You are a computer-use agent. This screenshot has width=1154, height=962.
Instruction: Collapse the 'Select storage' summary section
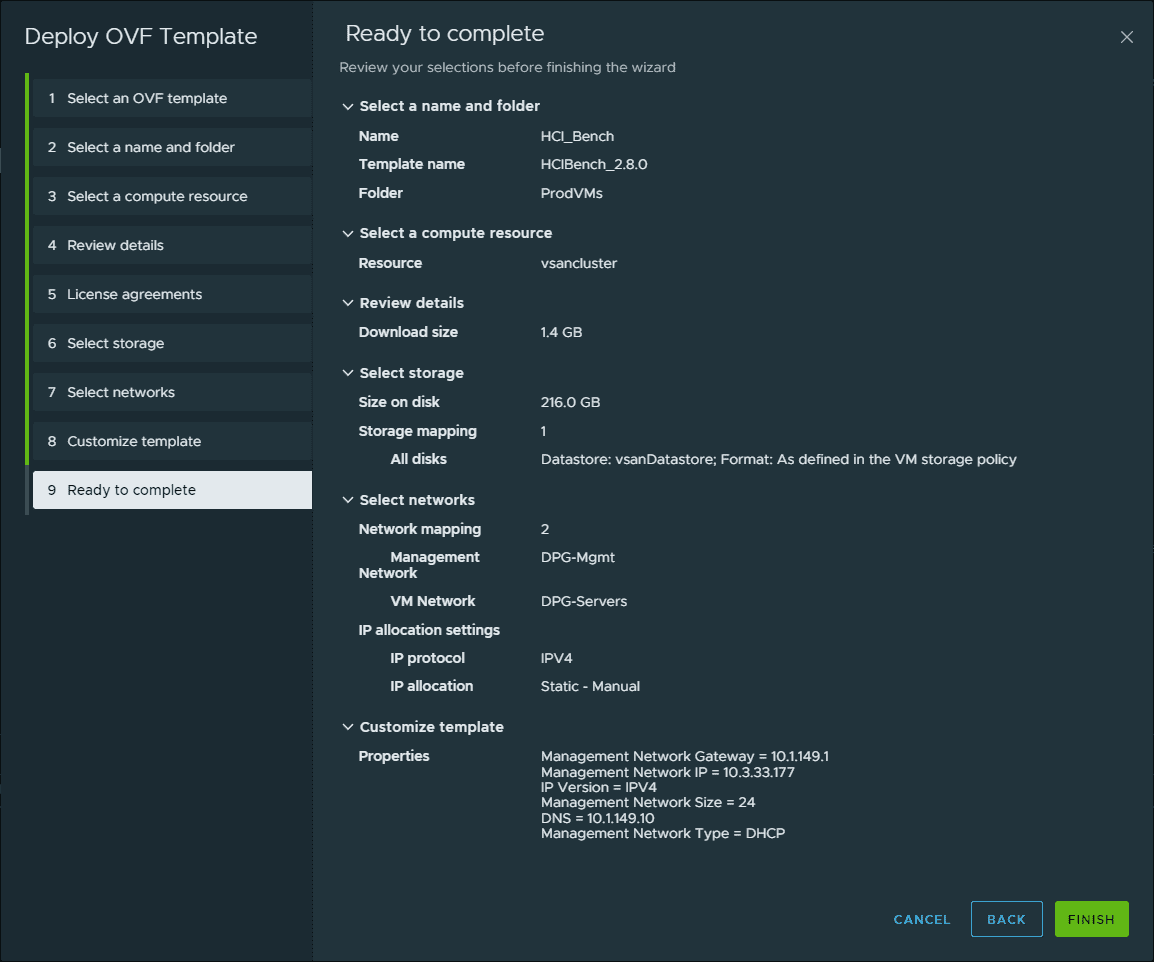[348, 373]
